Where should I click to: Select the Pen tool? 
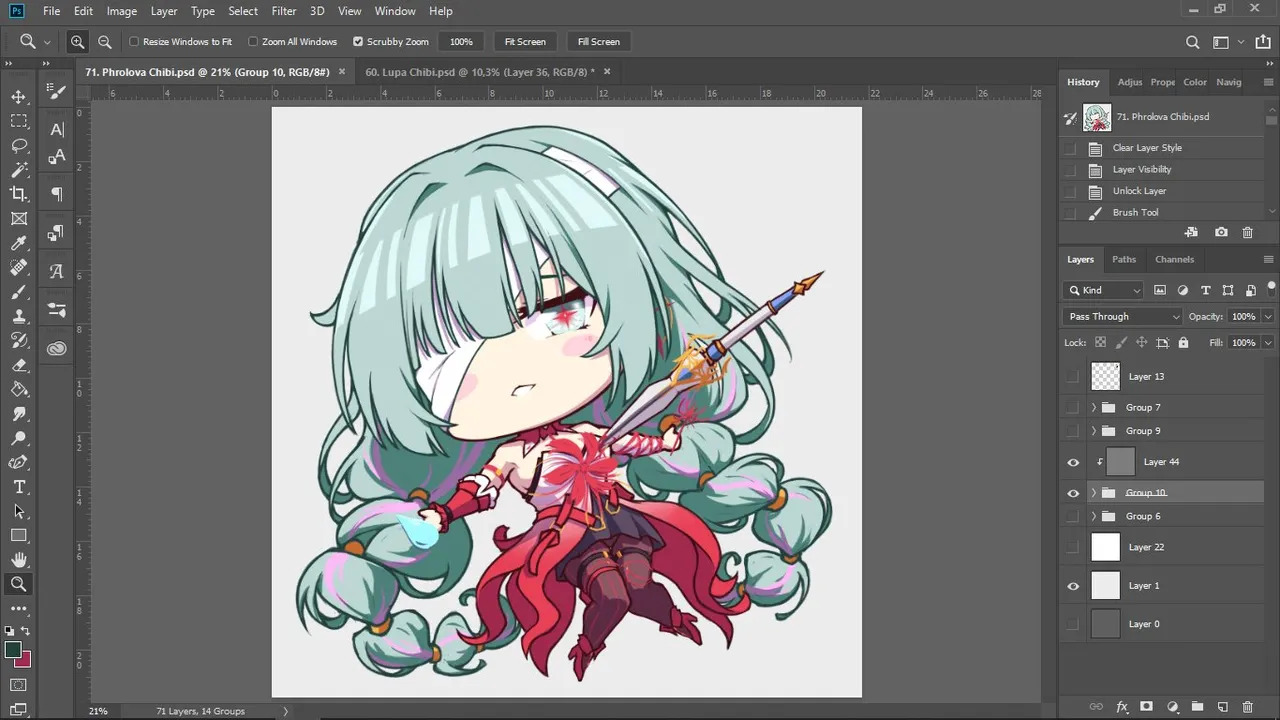click(x=19, y=462)
